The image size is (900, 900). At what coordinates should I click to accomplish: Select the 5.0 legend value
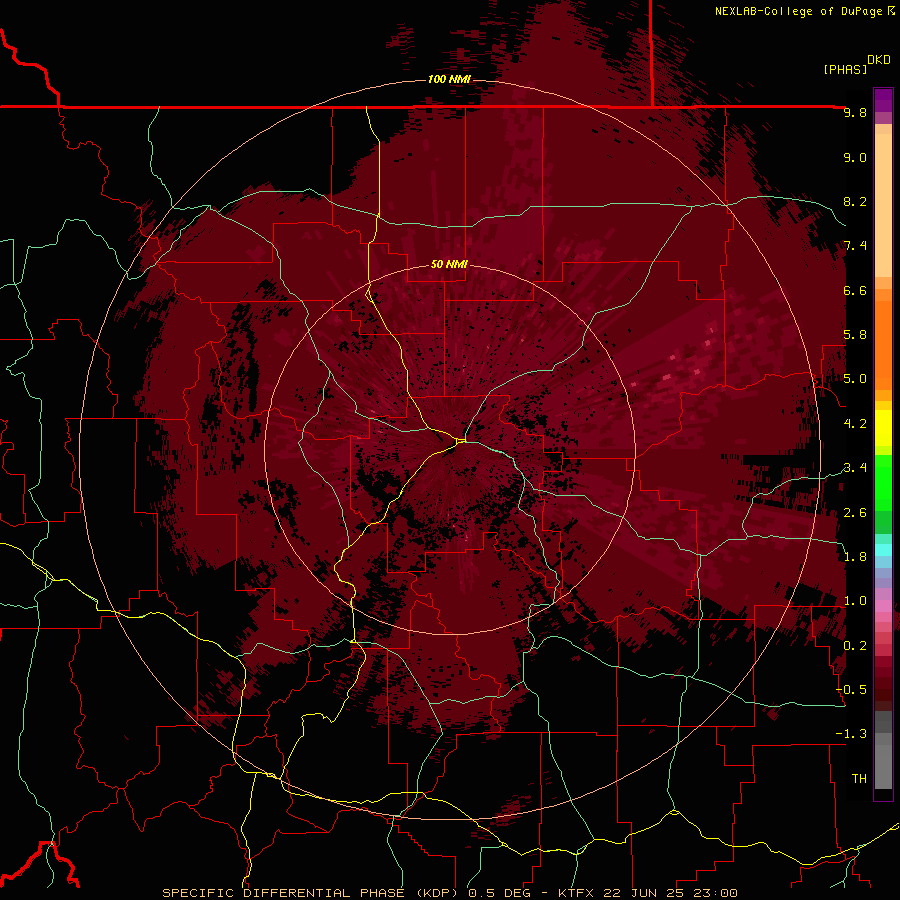pos(855,379)
